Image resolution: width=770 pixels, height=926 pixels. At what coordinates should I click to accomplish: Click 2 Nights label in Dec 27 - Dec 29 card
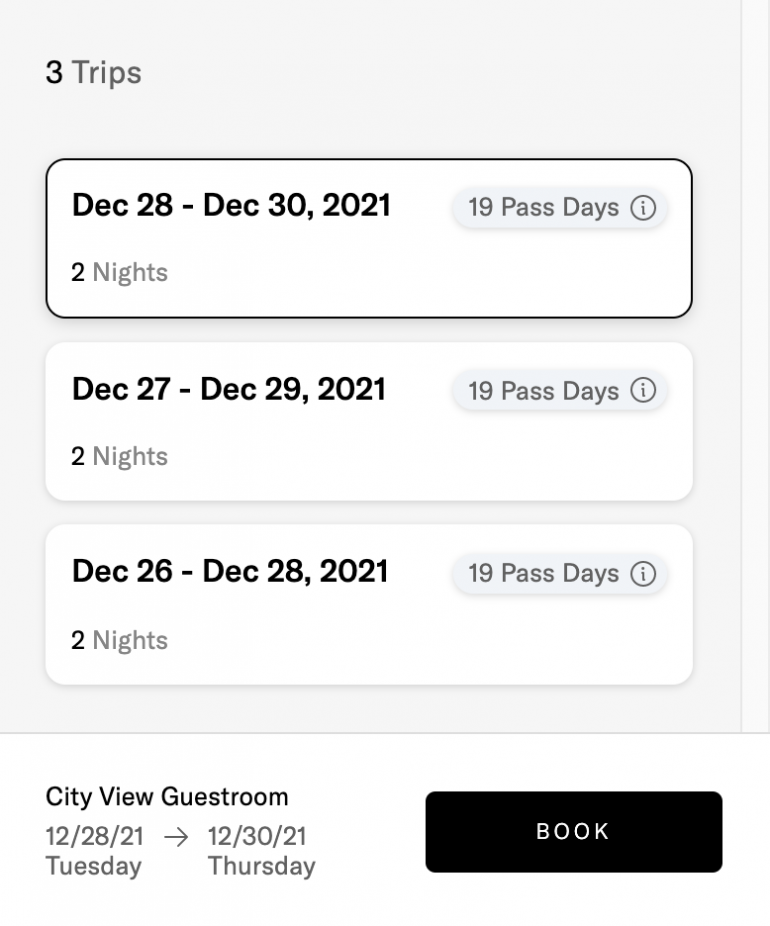click(x=119, y=456)
